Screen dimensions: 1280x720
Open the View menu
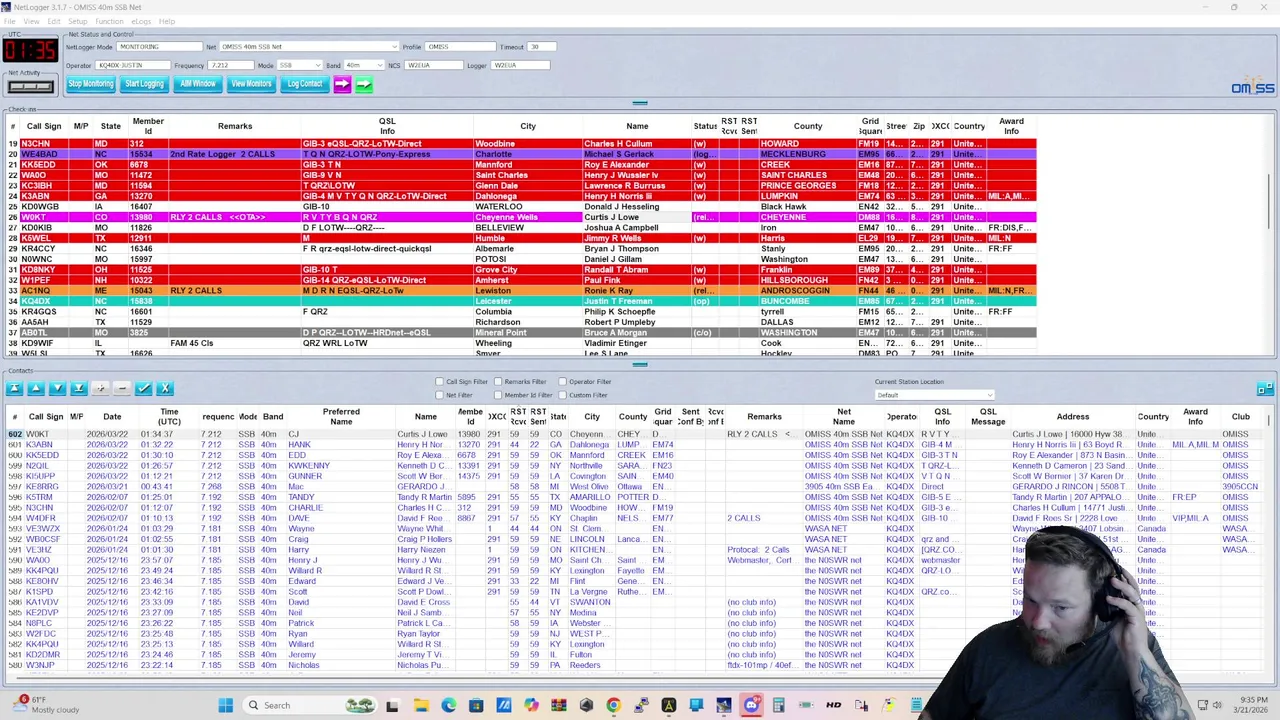point(32,21)
